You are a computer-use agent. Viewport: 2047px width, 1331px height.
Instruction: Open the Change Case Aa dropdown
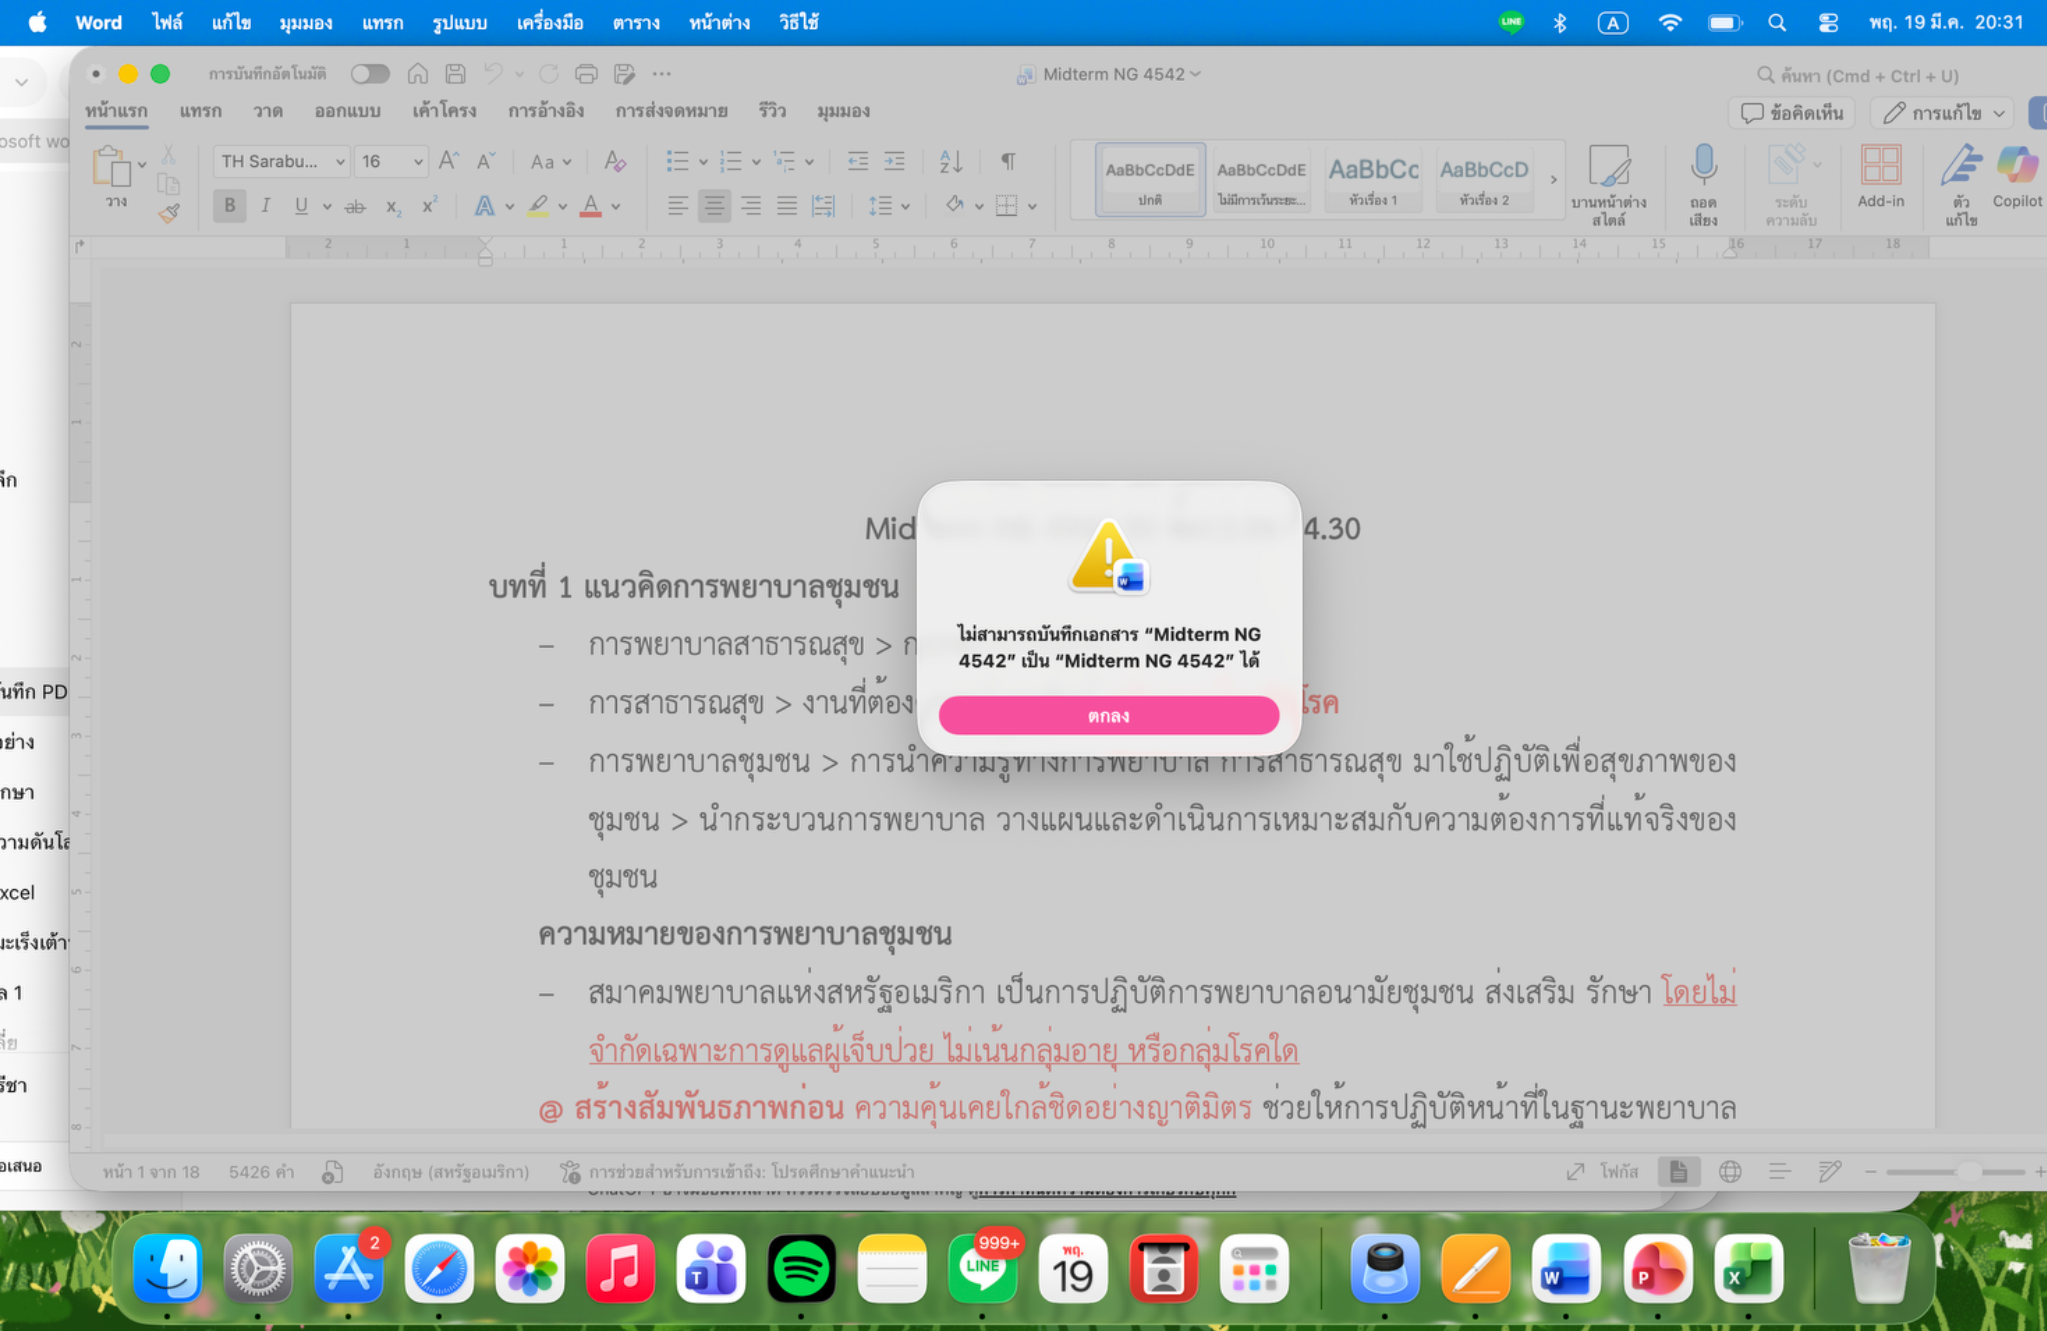[550, 161]
